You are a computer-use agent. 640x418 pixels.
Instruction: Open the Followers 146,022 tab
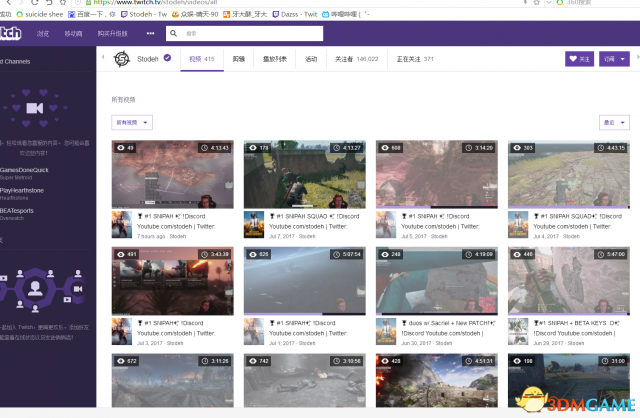point(357,59)
